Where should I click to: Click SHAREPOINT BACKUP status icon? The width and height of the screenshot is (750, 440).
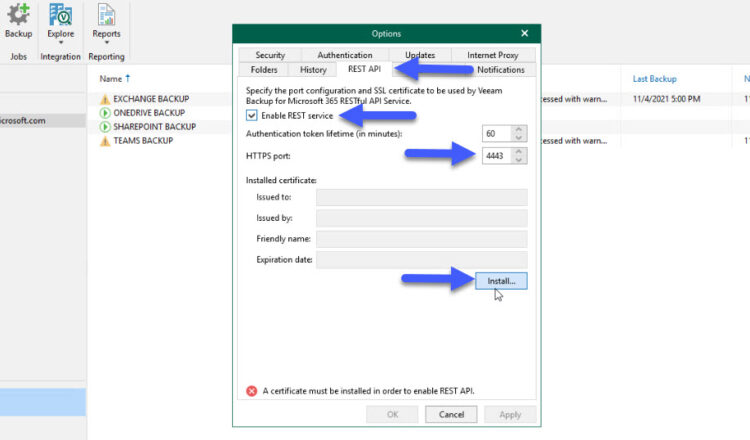pos(105,127)
